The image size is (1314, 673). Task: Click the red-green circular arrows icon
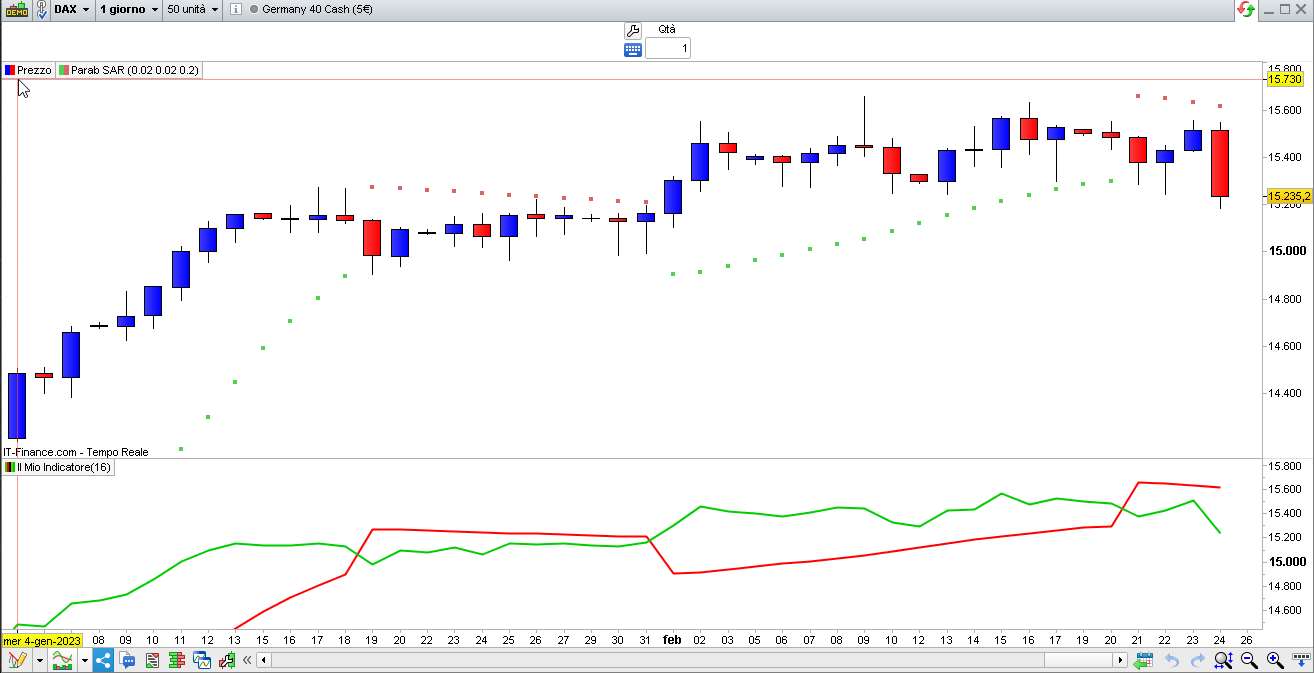(1246, 9)
